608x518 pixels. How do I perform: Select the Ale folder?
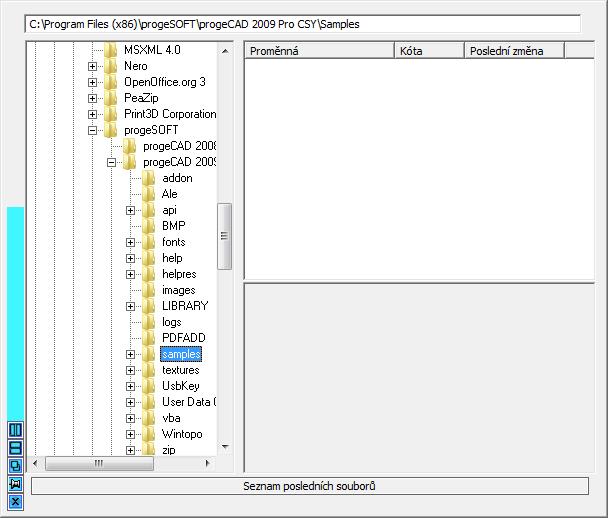[169, 194]
